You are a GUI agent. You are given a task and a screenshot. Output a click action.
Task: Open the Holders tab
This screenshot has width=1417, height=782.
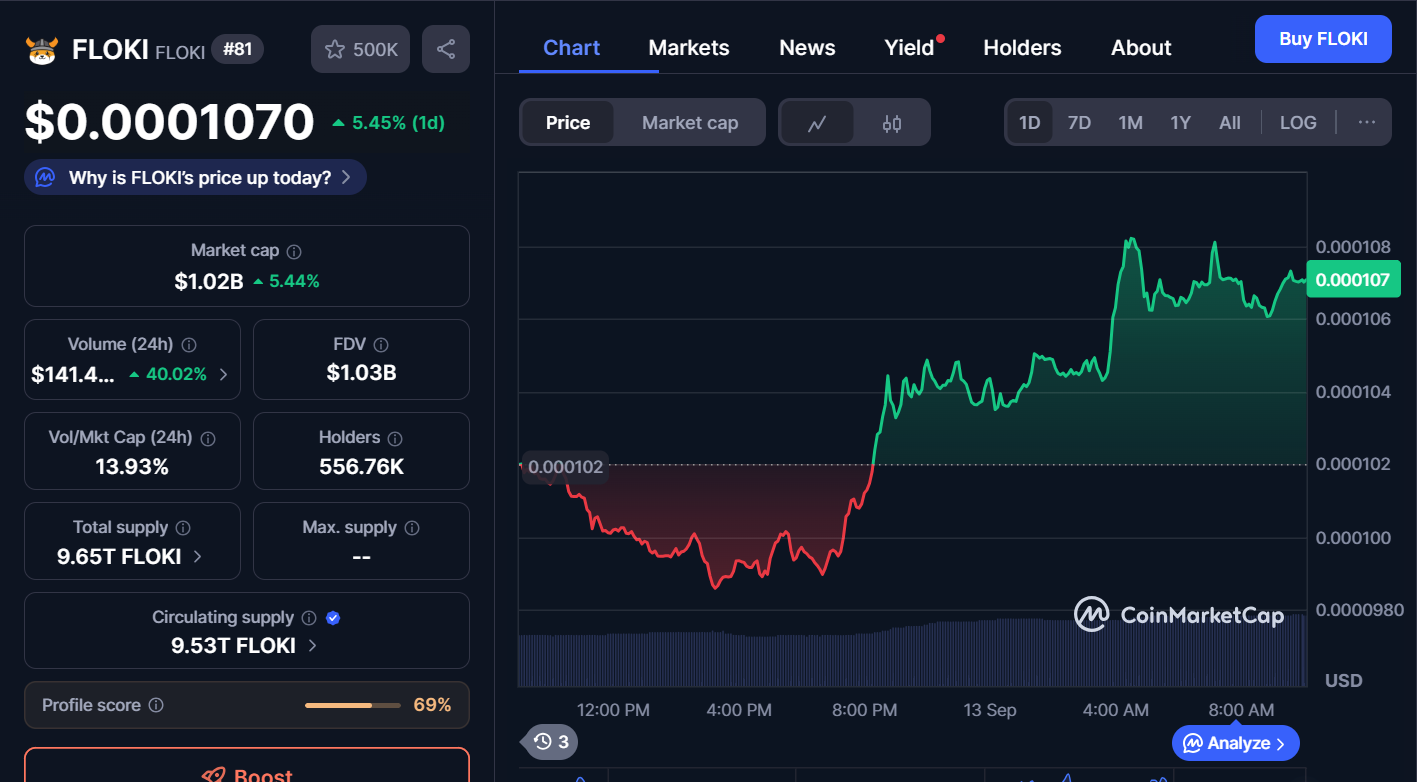[x=1022, y=48]
